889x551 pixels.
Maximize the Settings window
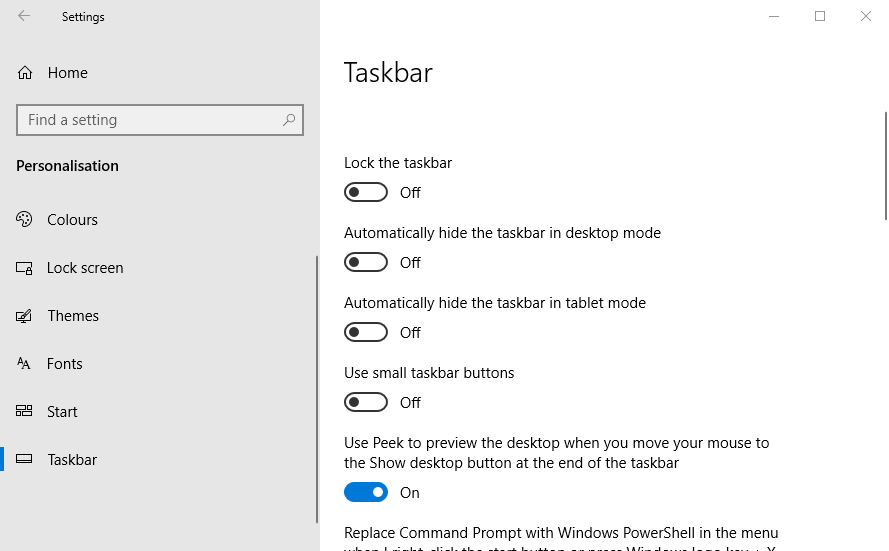(820, 16)
